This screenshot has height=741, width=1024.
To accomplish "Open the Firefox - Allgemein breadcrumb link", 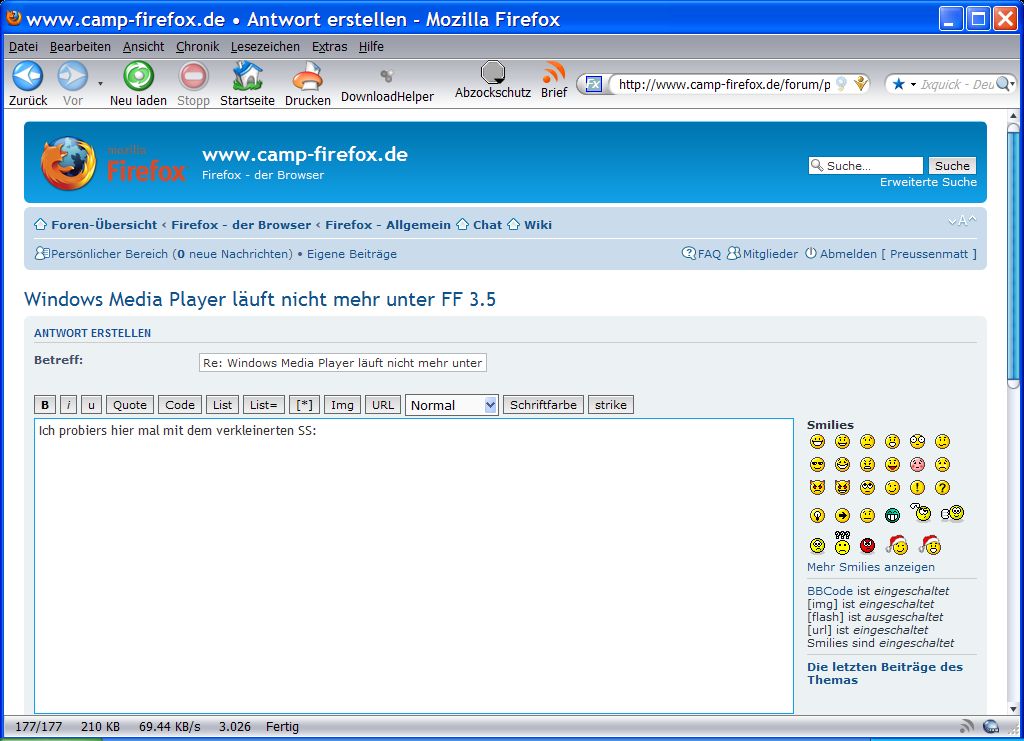I will point(388,225).
